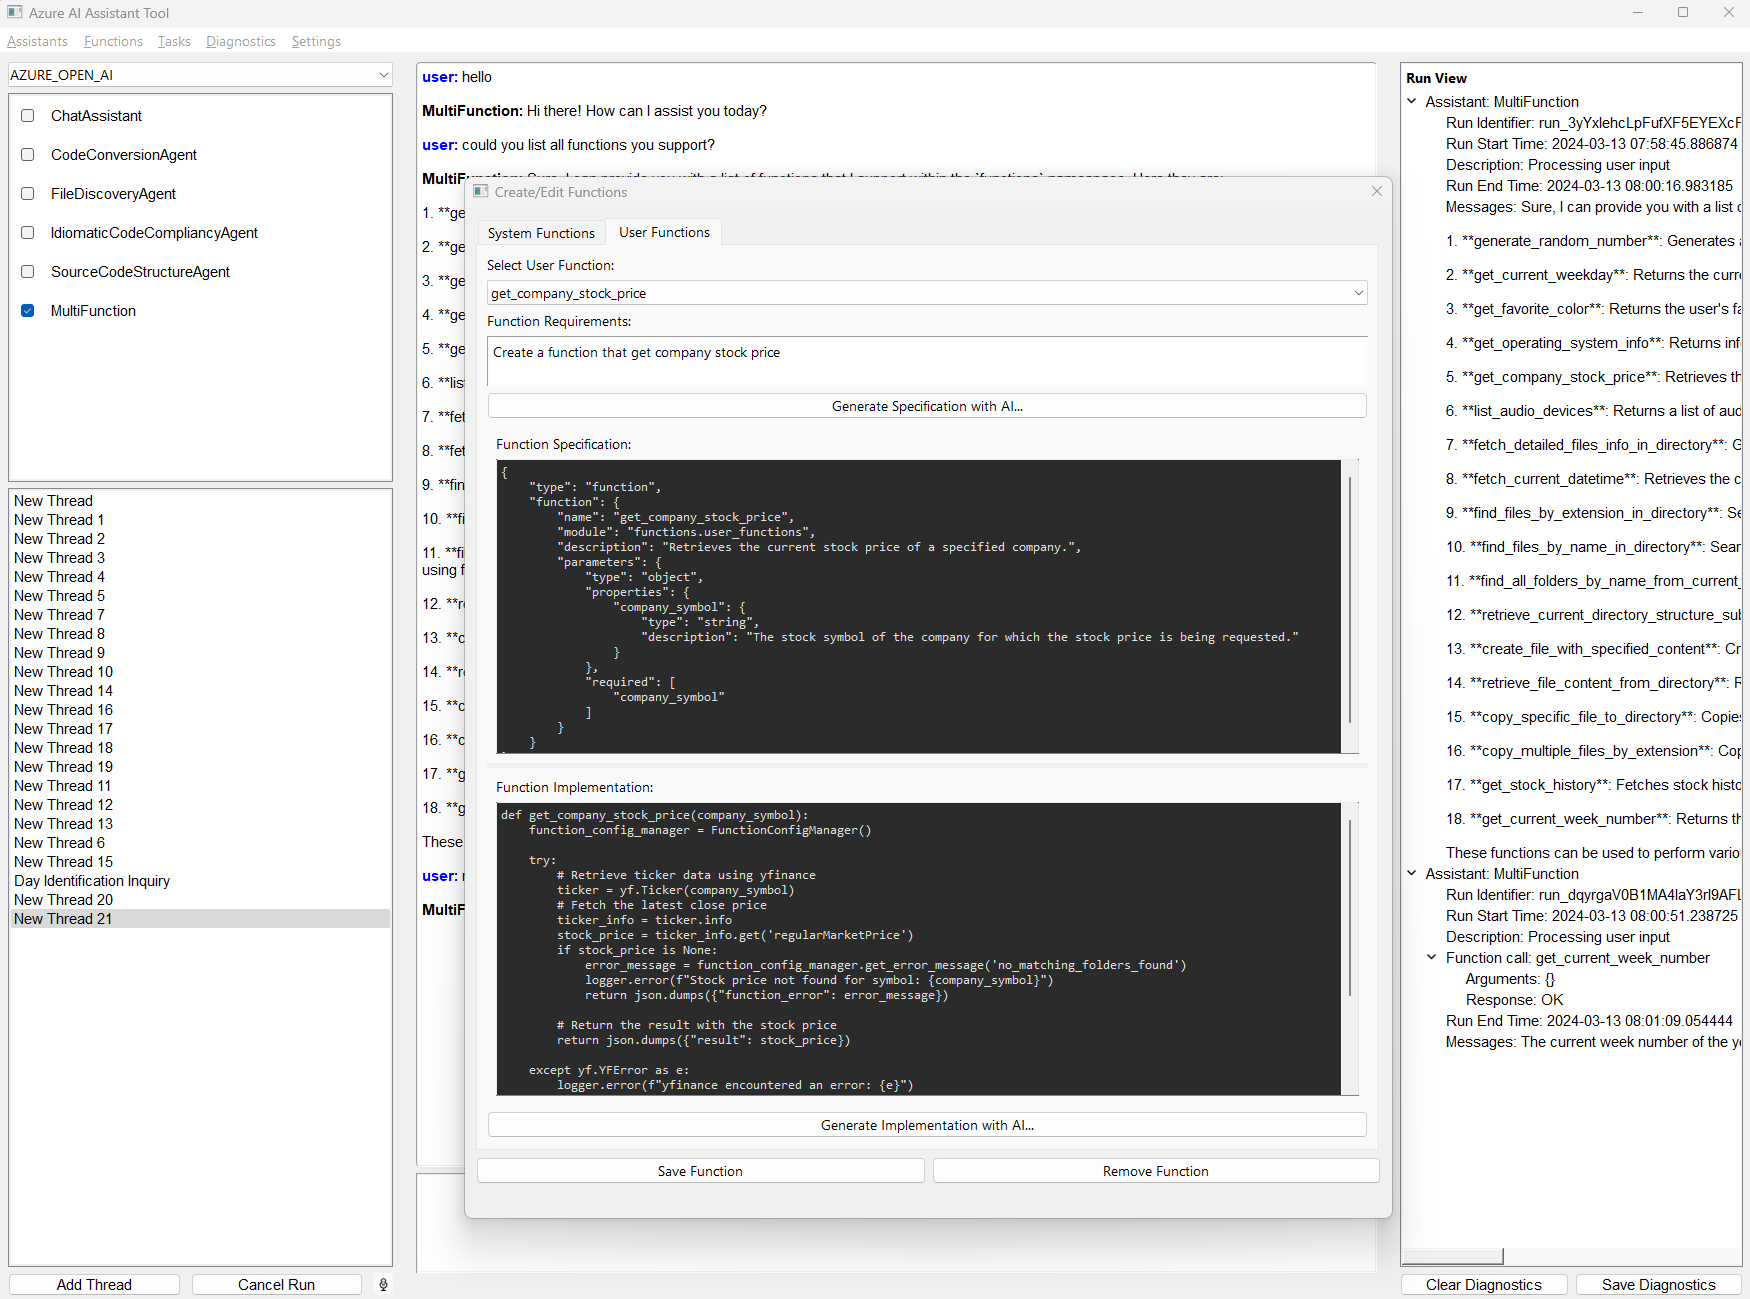
Task: Uncheck the MultiFunction assistant
Action: point(27,311)
